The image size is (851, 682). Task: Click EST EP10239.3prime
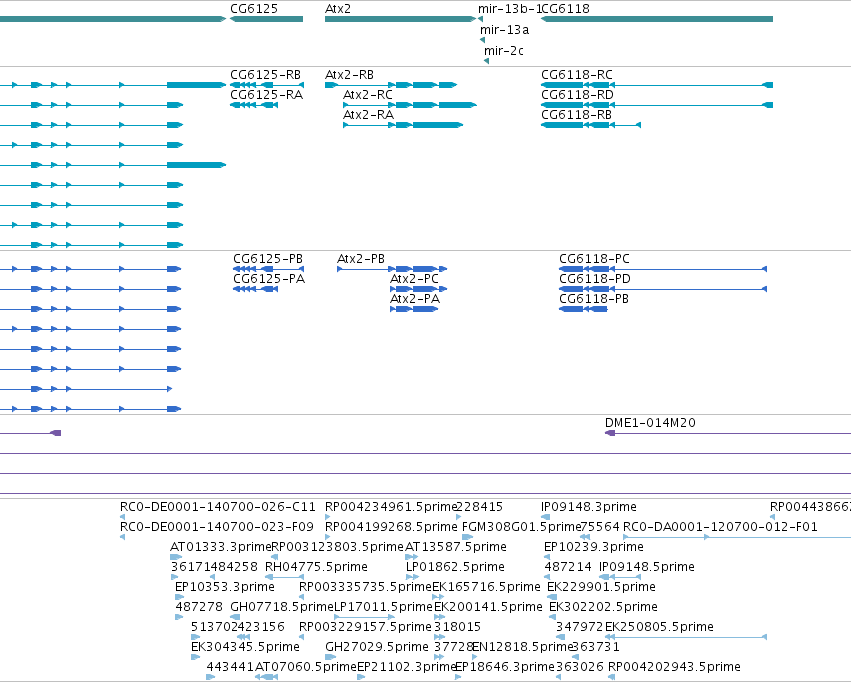tap(594, 547)
